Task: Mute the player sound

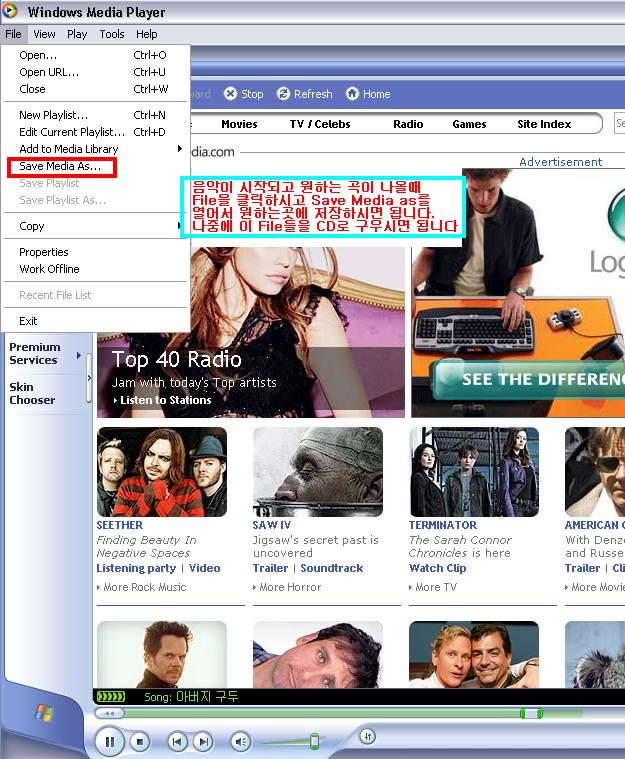Action: pyautogui.click(x=241, y=741)
